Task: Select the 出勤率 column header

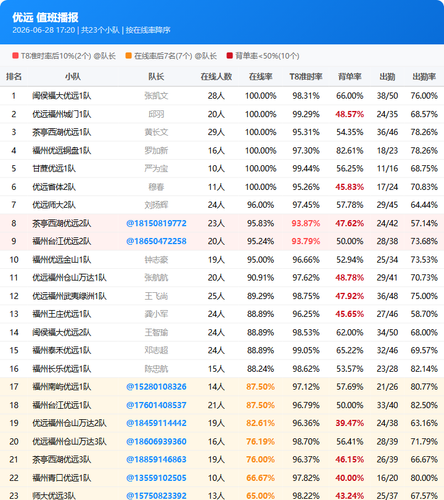Action: click(424, 77)
